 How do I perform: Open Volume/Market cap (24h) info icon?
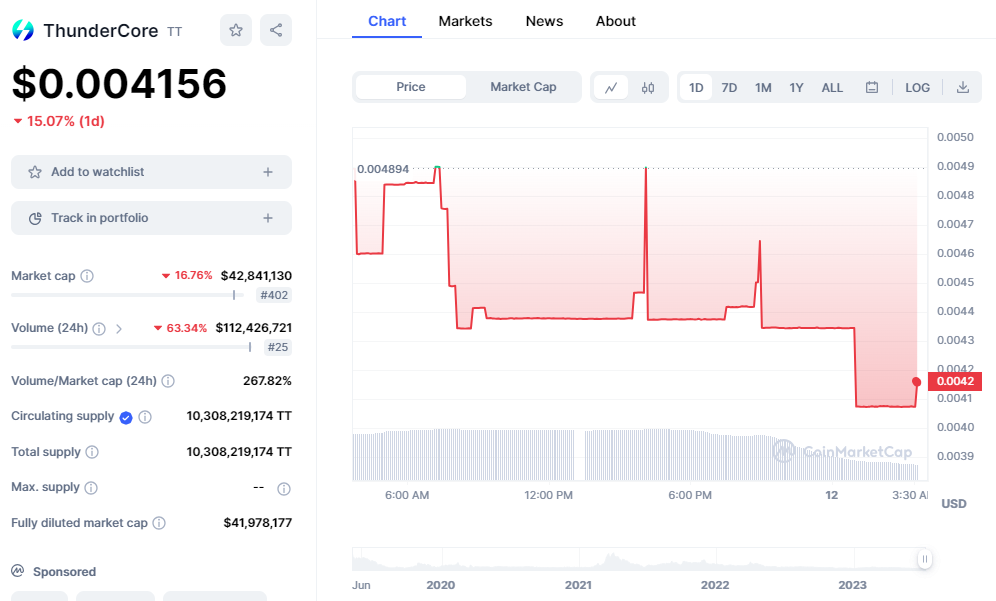[x=168, y=381]
